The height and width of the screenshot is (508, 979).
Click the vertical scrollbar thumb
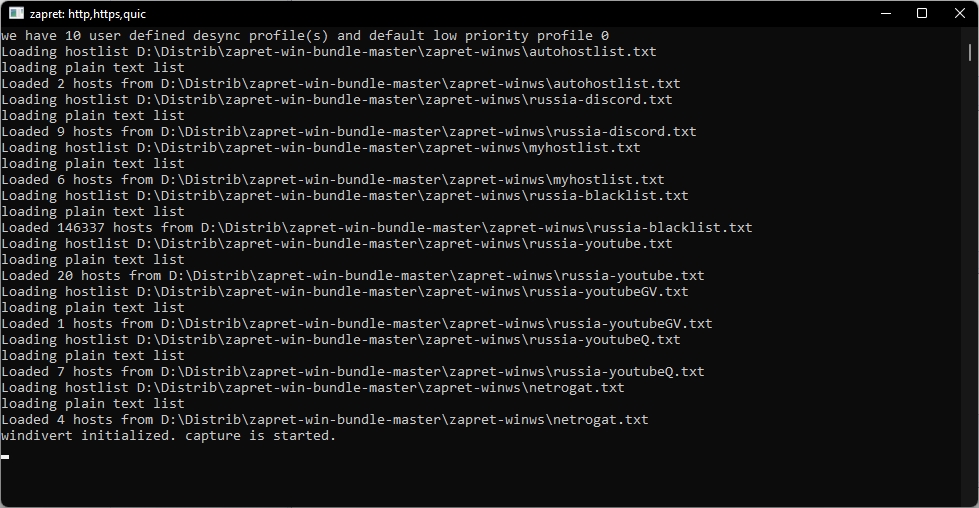(970, 52)
